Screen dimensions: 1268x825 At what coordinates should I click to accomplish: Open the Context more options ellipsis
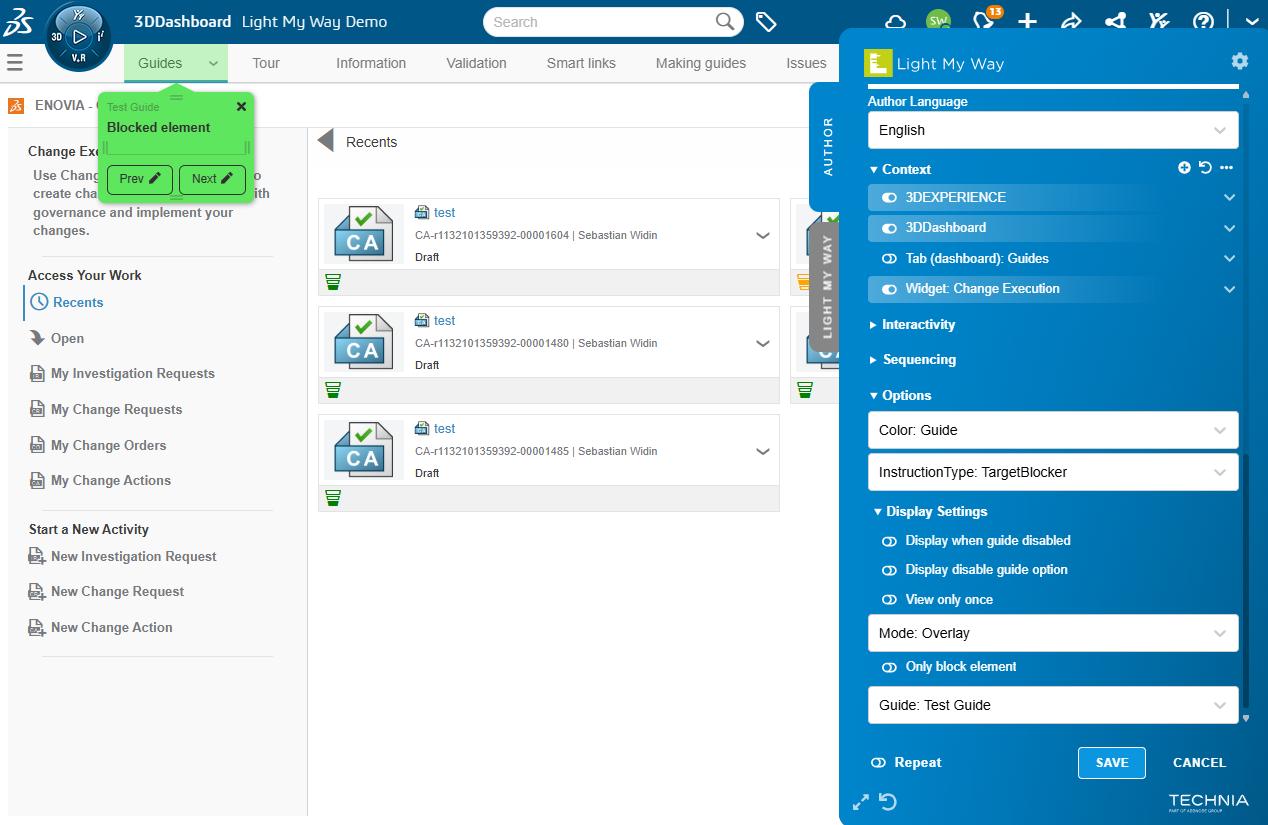click(1227, 168)
